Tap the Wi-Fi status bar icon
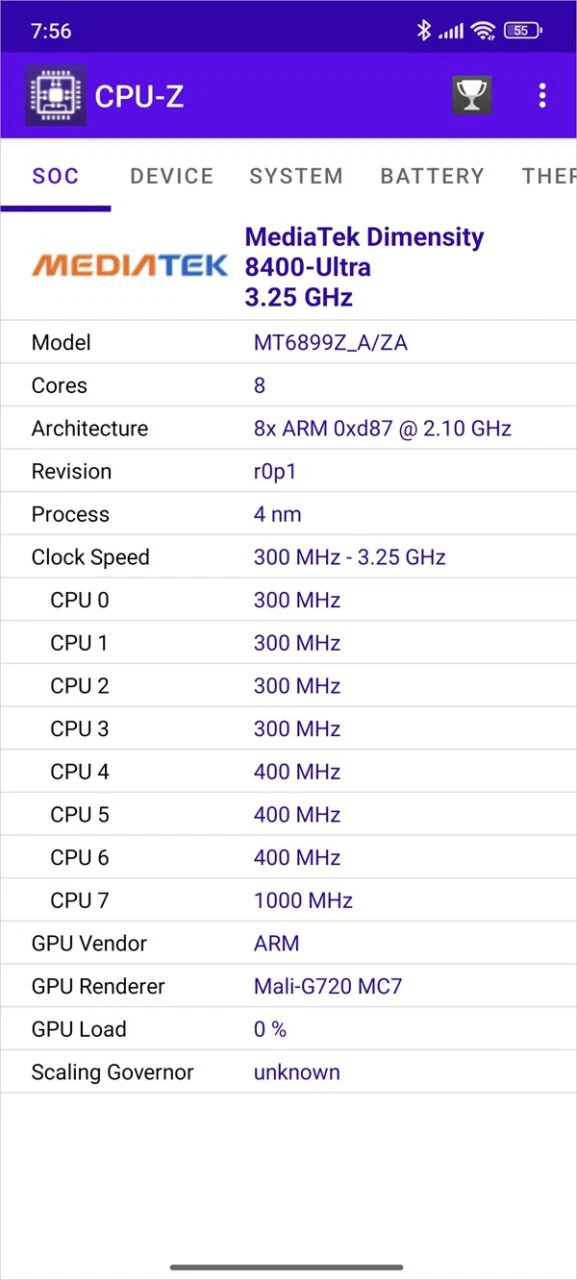The height and width of the screenshot is (1280, 577). pyautogui.click(x=487, y=31)
